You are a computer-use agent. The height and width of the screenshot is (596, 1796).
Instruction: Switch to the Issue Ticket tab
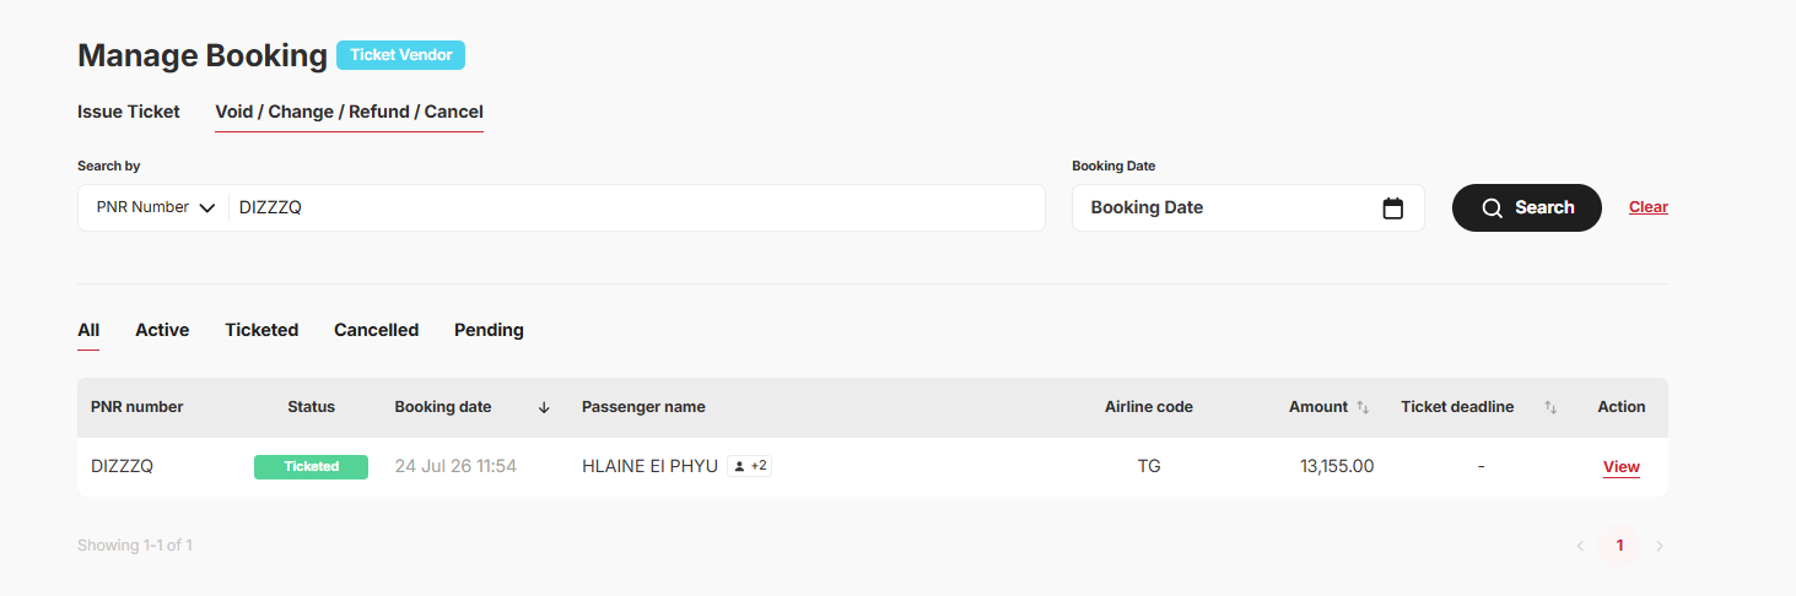(128, 112)
